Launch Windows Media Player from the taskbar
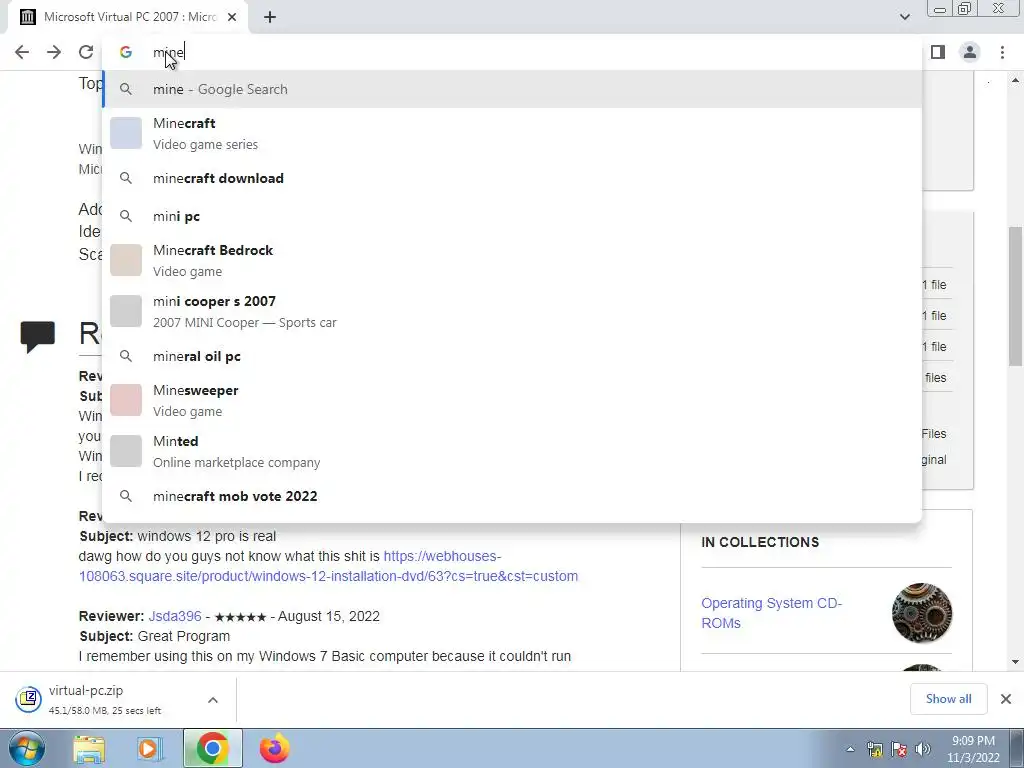1024x768 pixels. (x=150, y=748)
